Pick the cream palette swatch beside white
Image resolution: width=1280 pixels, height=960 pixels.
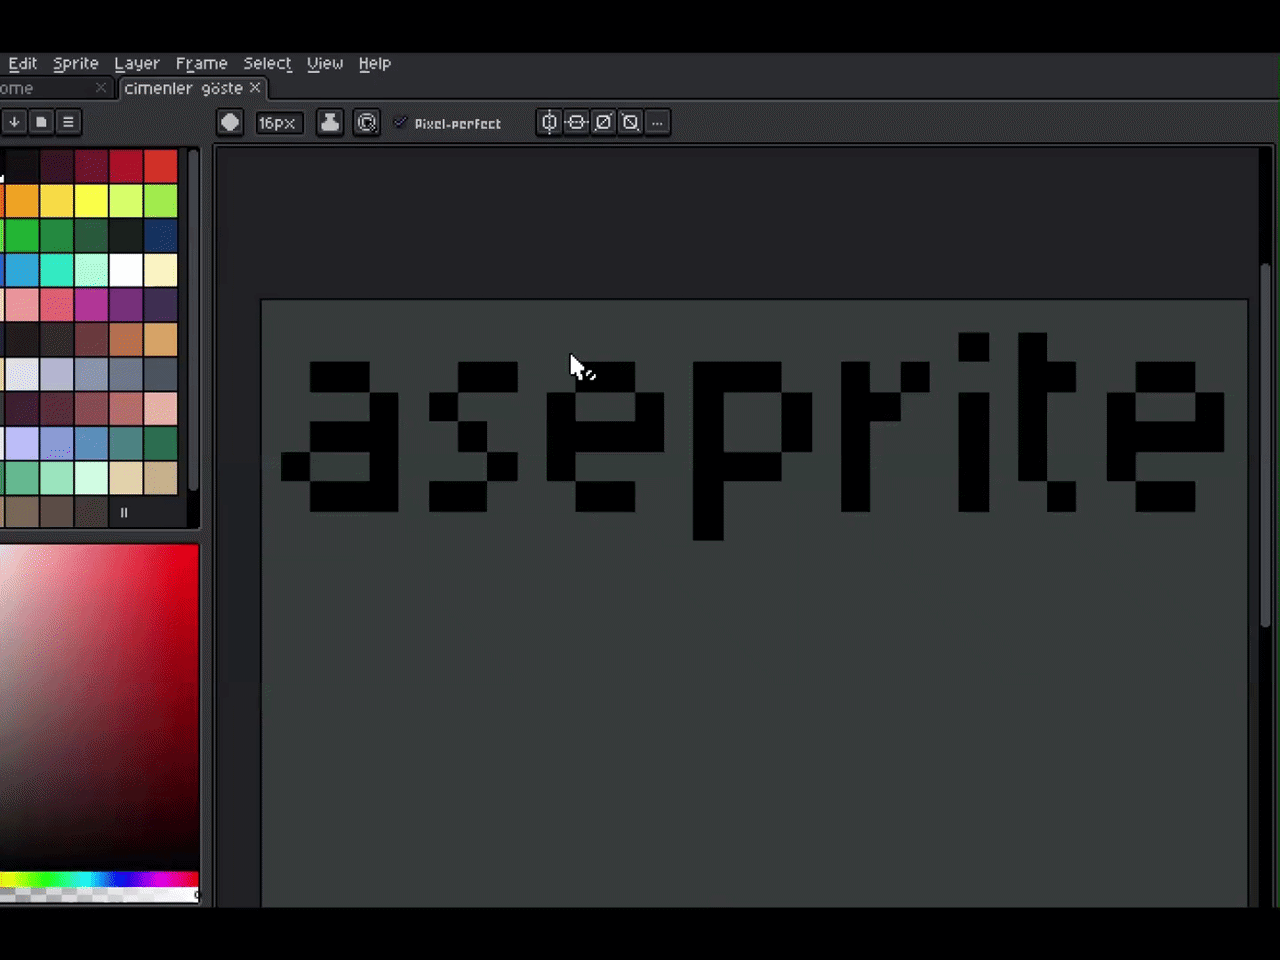(160, 270)
